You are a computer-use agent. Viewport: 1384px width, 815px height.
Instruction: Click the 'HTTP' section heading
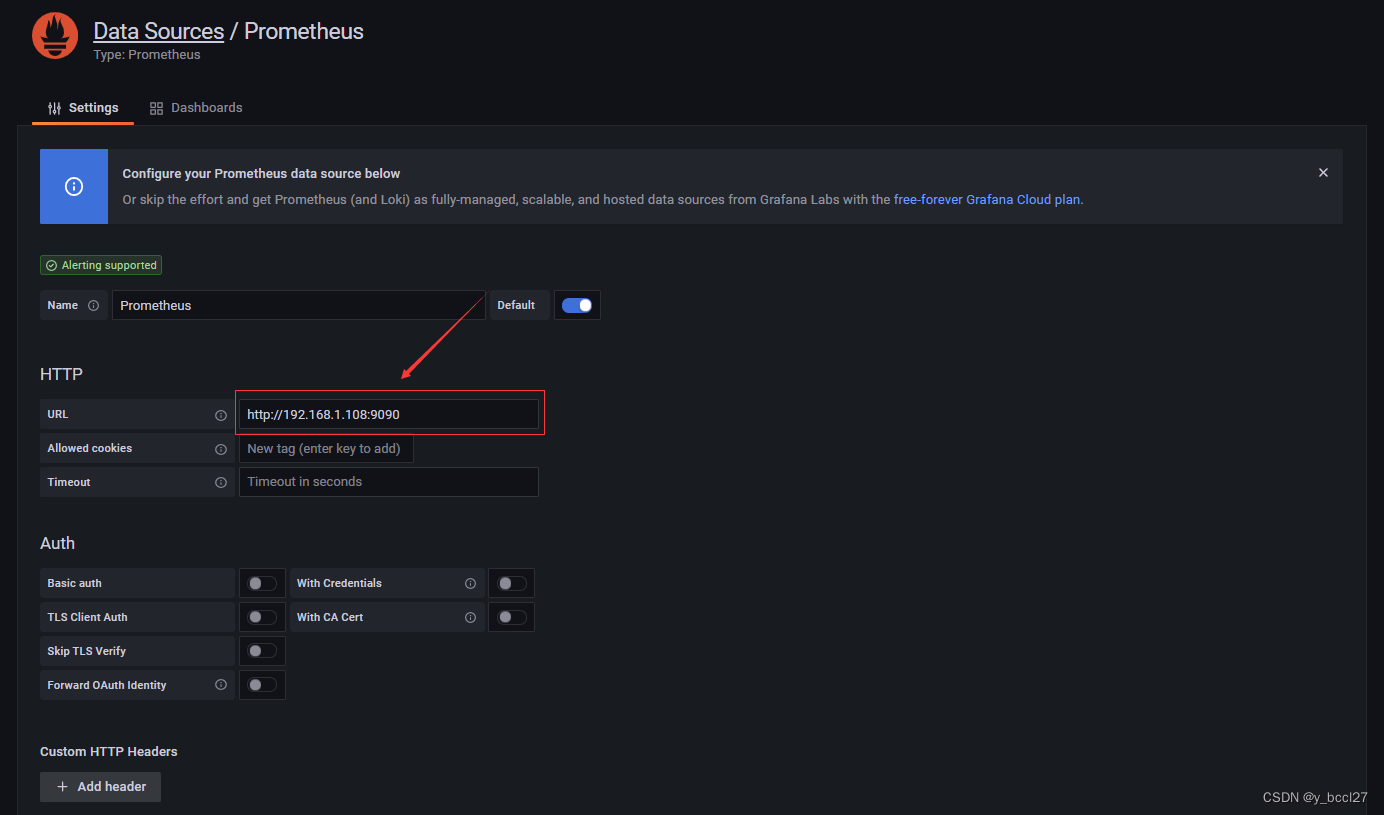[x=62, y=374]
